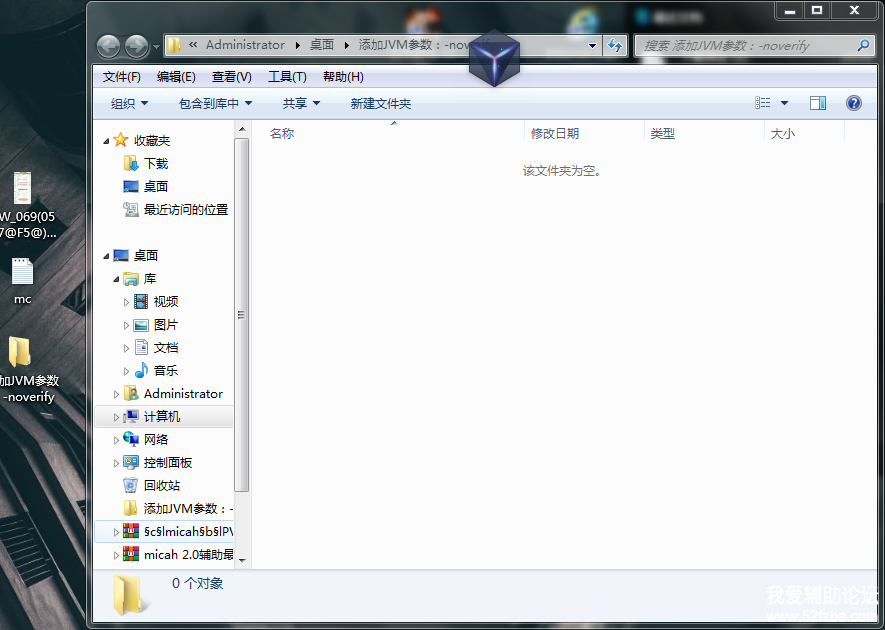Sort by the 大小 column header
This screenshot has width=885, height=630.
click(782, 134)
